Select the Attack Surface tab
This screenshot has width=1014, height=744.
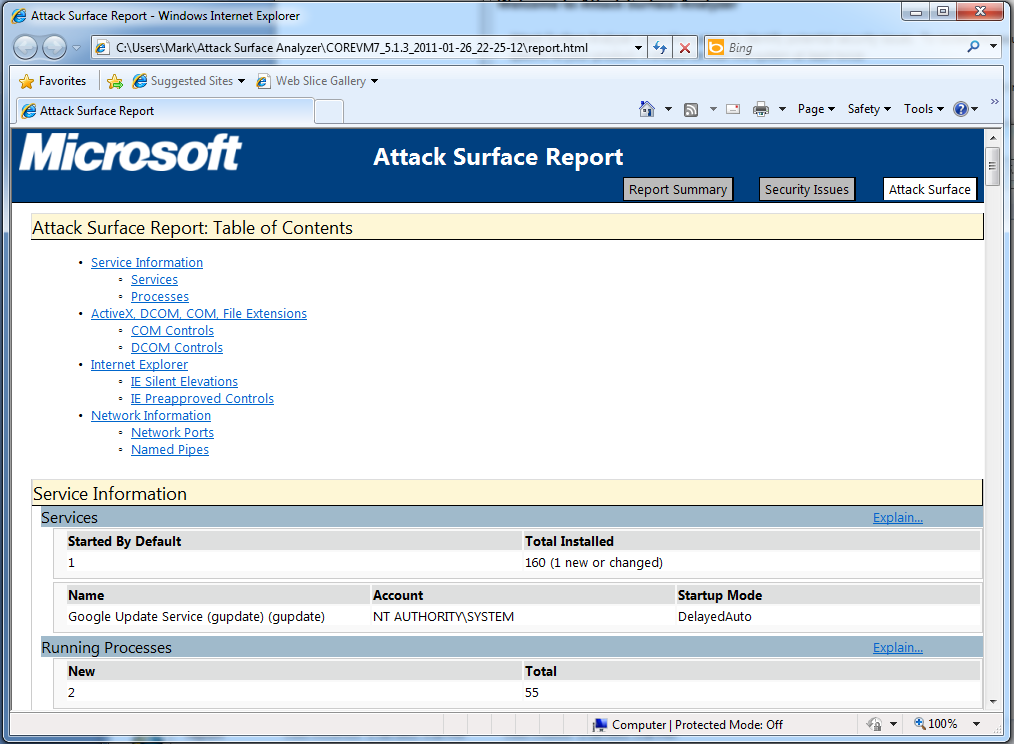pos(929,190)
